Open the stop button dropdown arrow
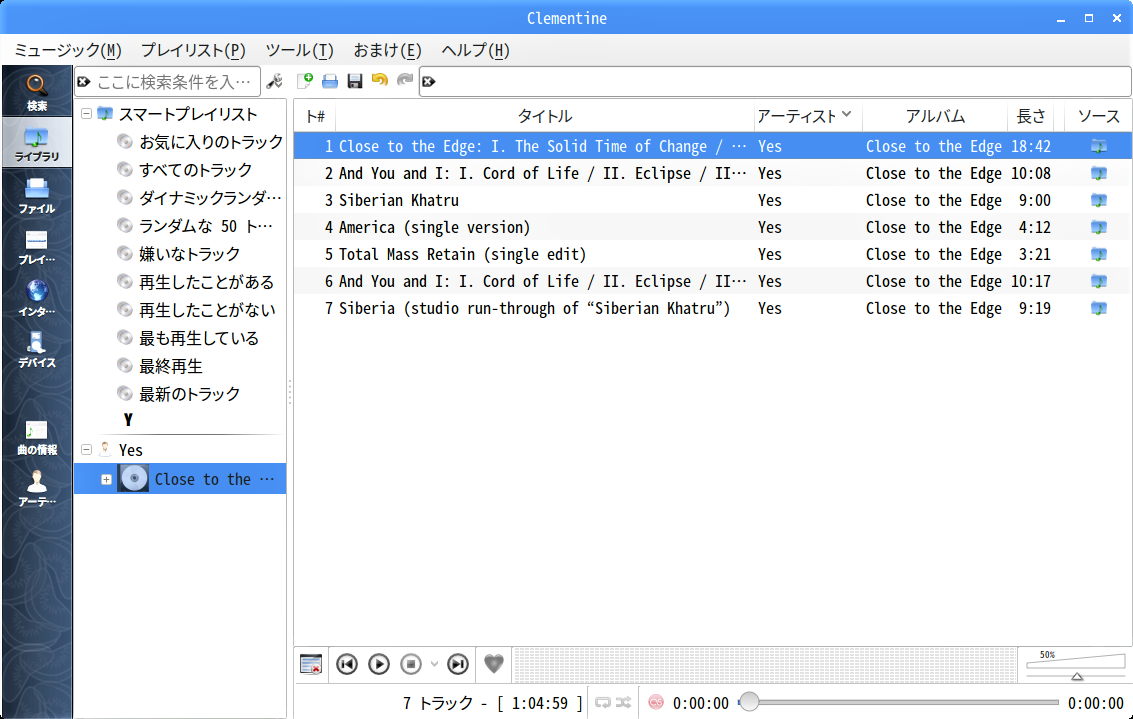1133x719 pixels. pyautogui.click(x=434, y=663)
